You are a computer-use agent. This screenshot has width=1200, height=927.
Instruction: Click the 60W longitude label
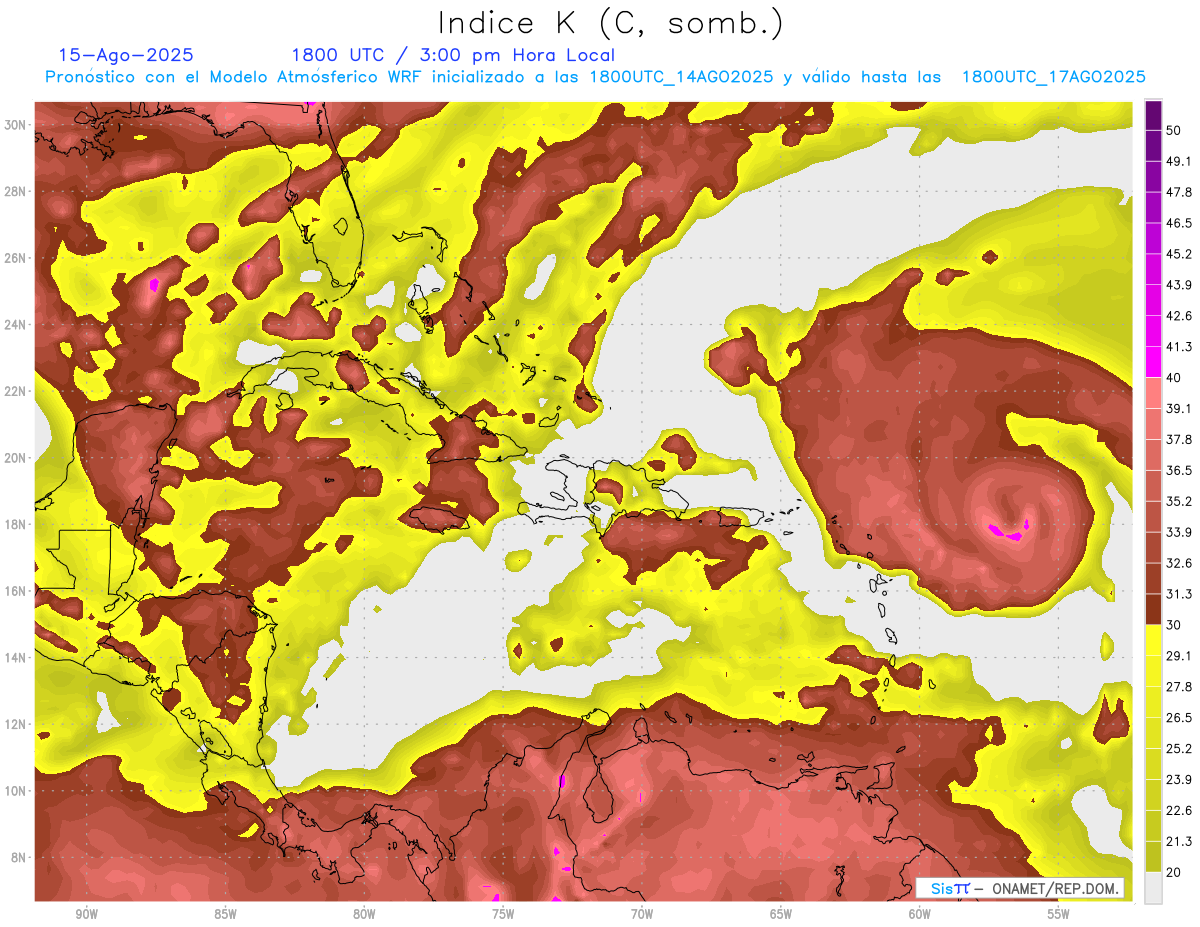[920, 914]
